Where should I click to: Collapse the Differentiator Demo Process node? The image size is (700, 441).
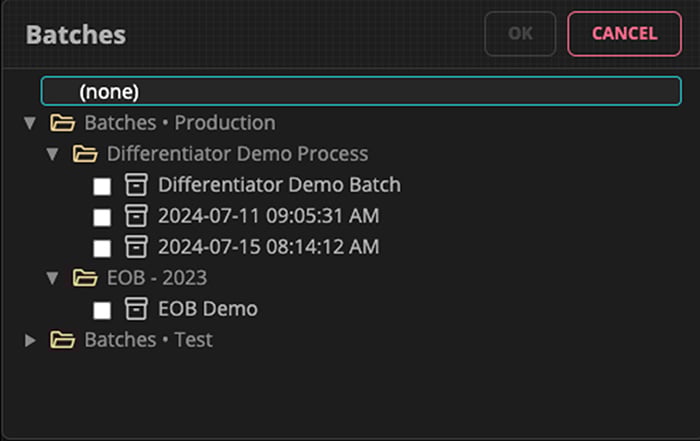coord(53,154)
